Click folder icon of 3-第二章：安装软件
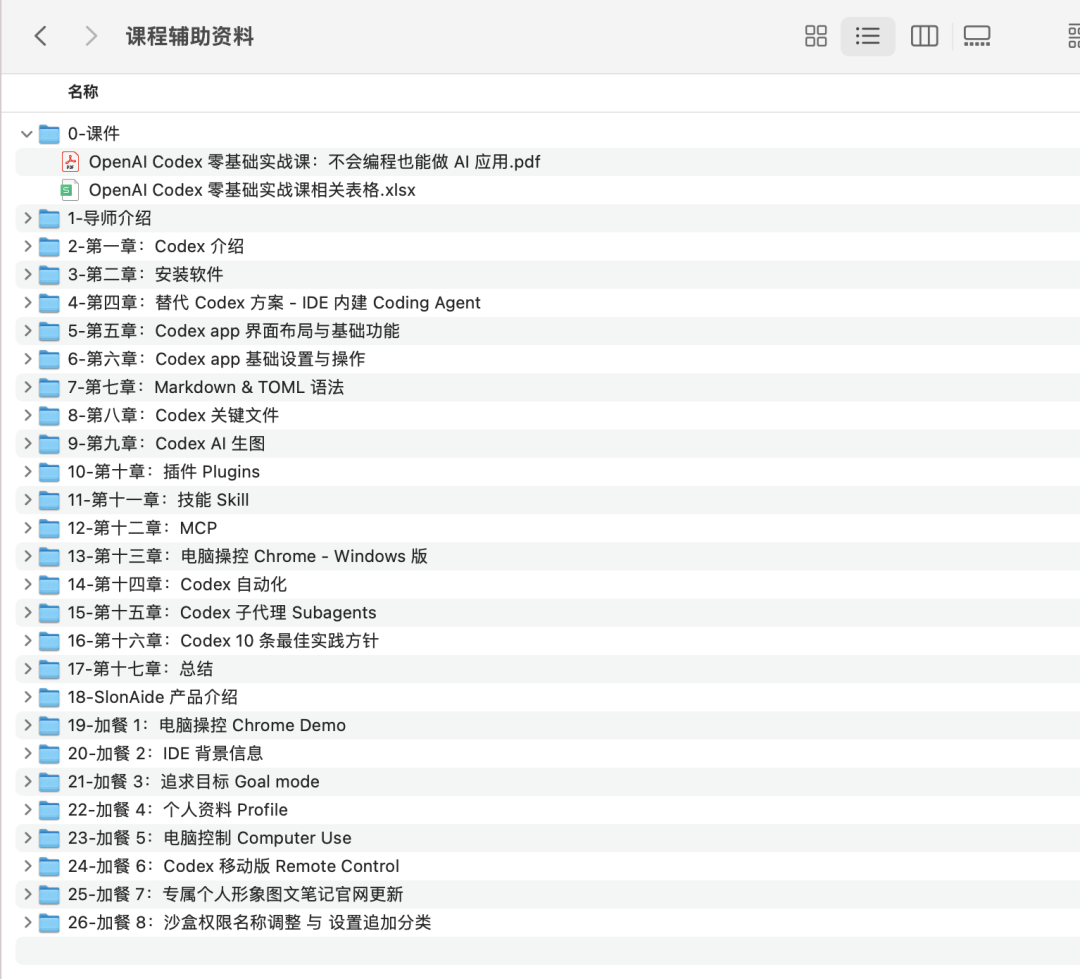This screenshot has height=979, width=1080. (49, 275)
